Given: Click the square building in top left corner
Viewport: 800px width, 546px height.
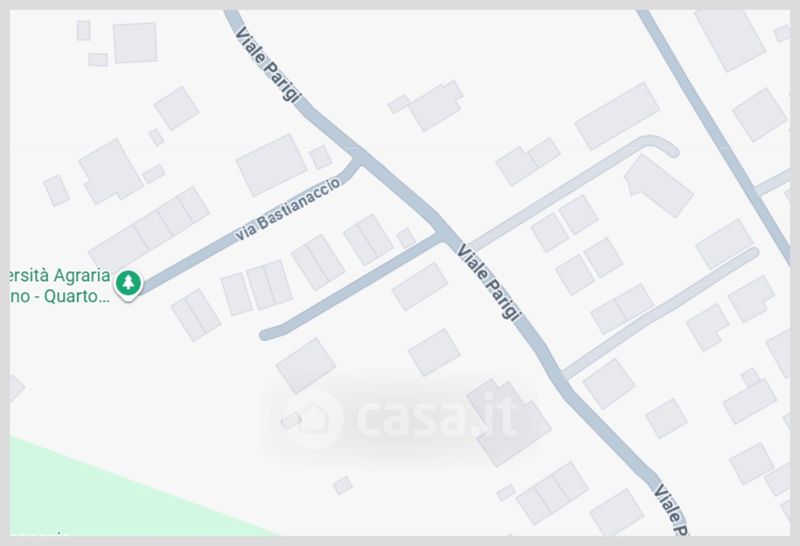Looking at the screenshot, I should 135,42.
